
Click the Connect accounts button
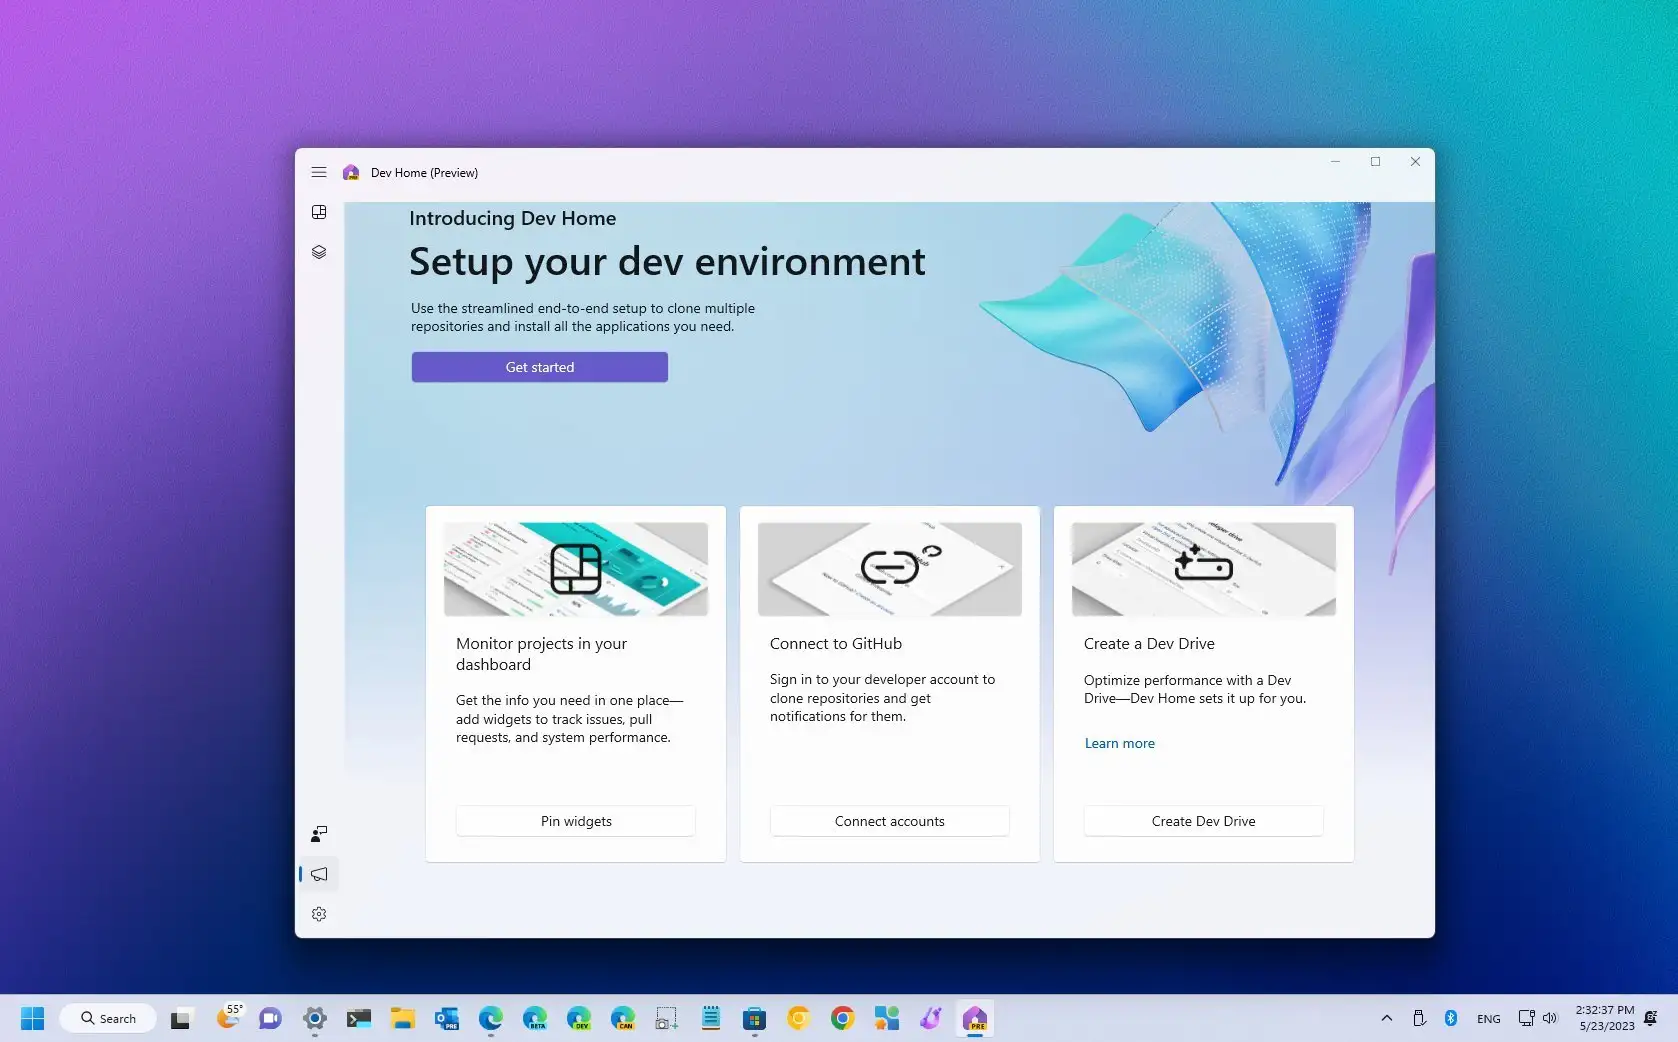point(889,820)
